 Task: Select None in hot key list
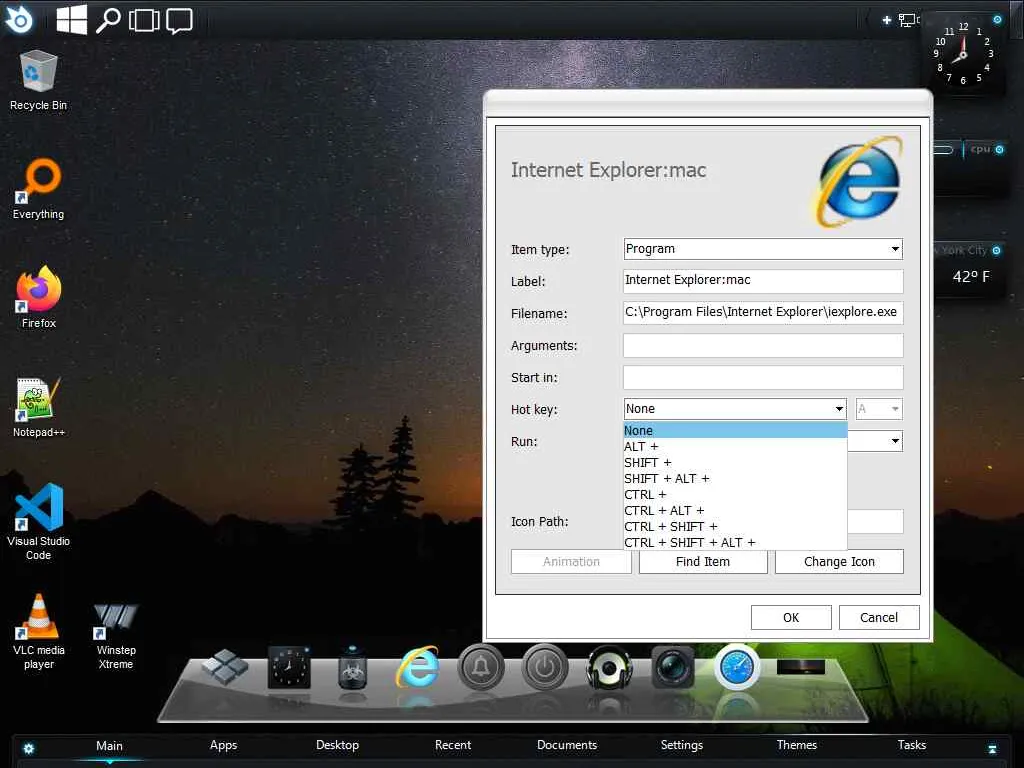[x=735, y=430]
